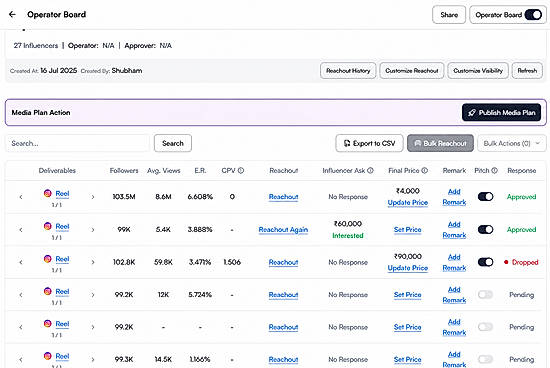
Task: Click the Deliverables column header
Action: [x=57, y=170]
